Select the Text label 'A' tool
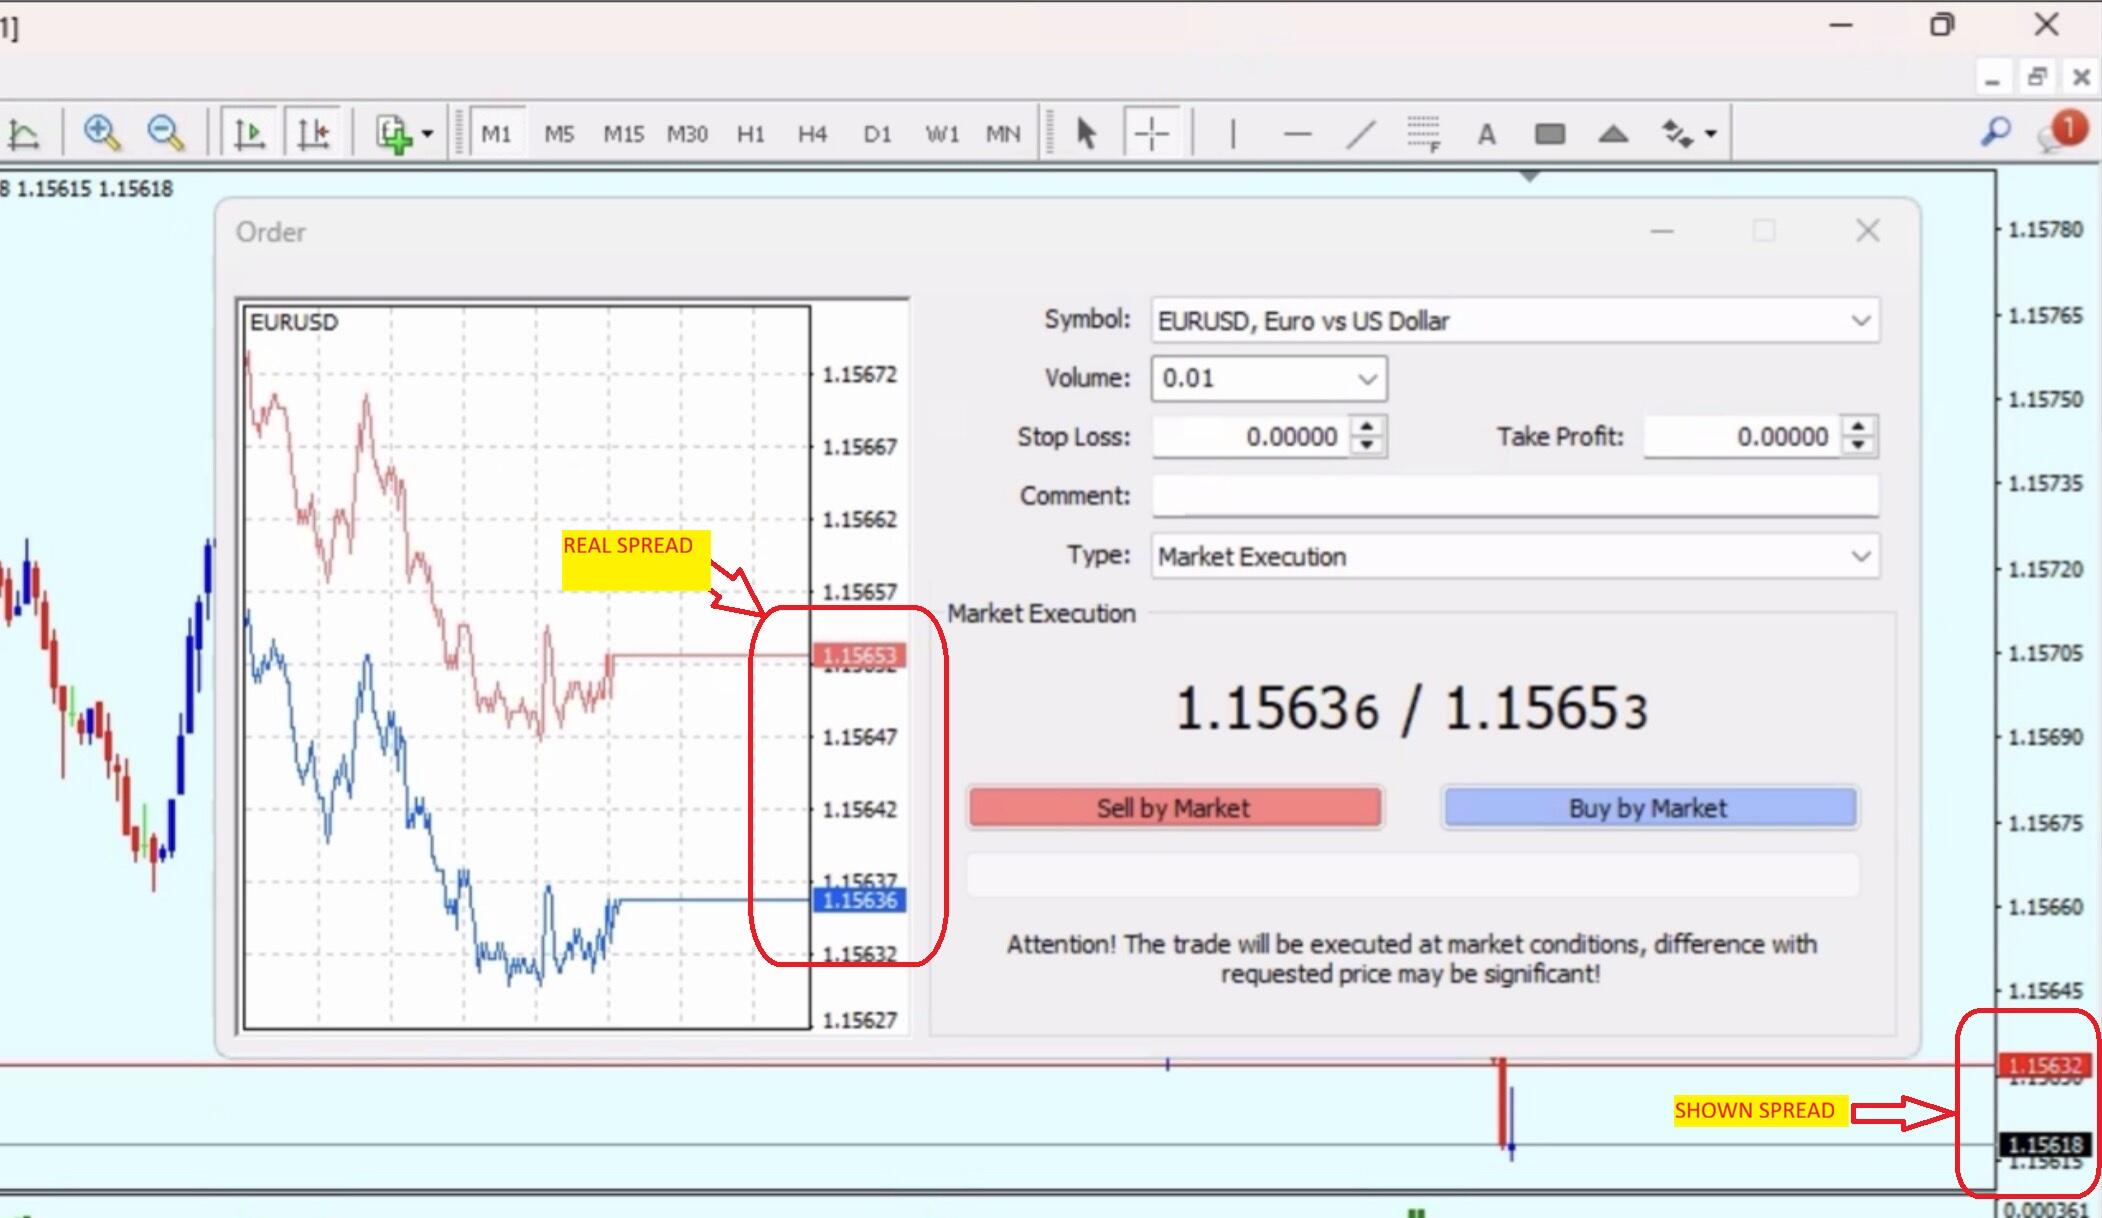 1486,134
